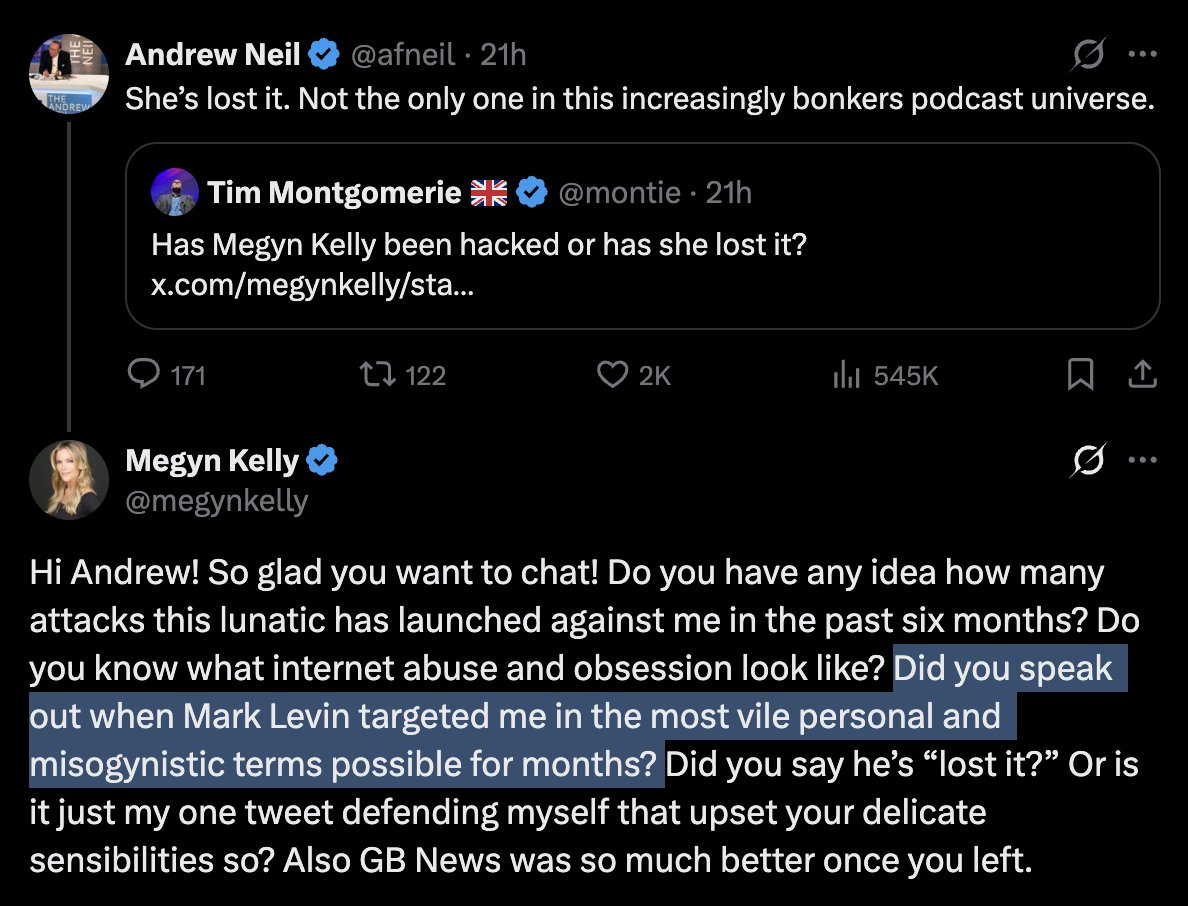This screenshot has height=906, width=1188.
Task: Open the @megynkelly handle link
Action: (x=217, y=499)
